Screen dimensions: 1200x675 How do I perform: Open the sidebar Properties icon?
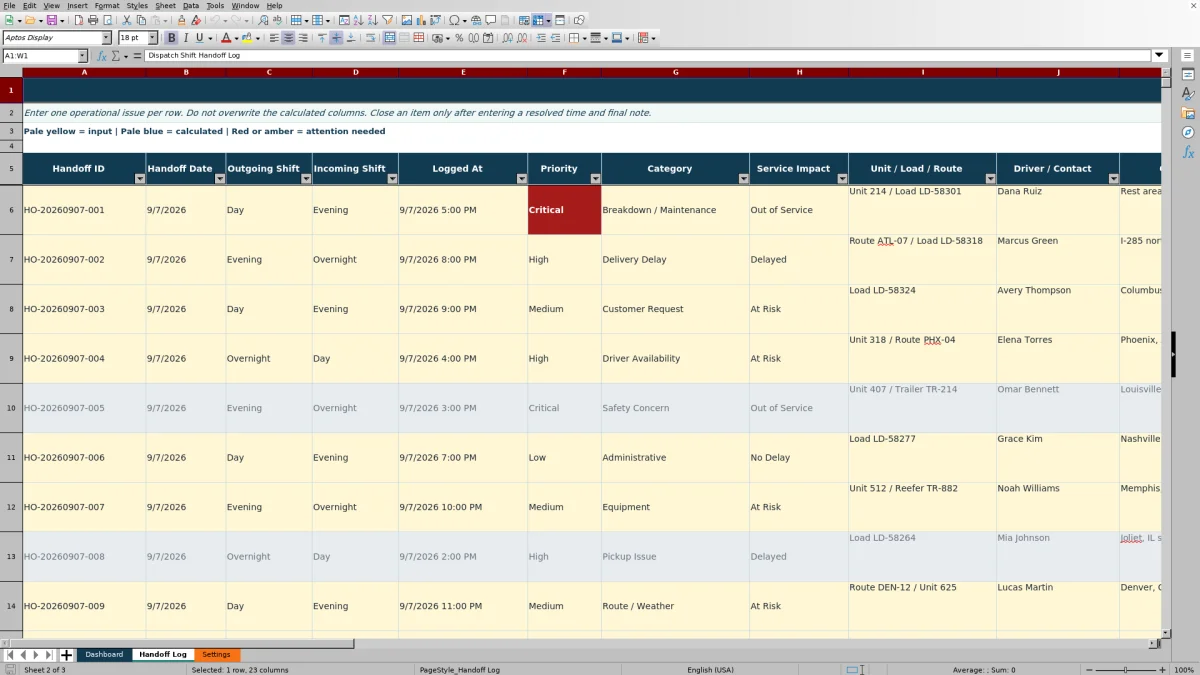[x=1188, y=74]
